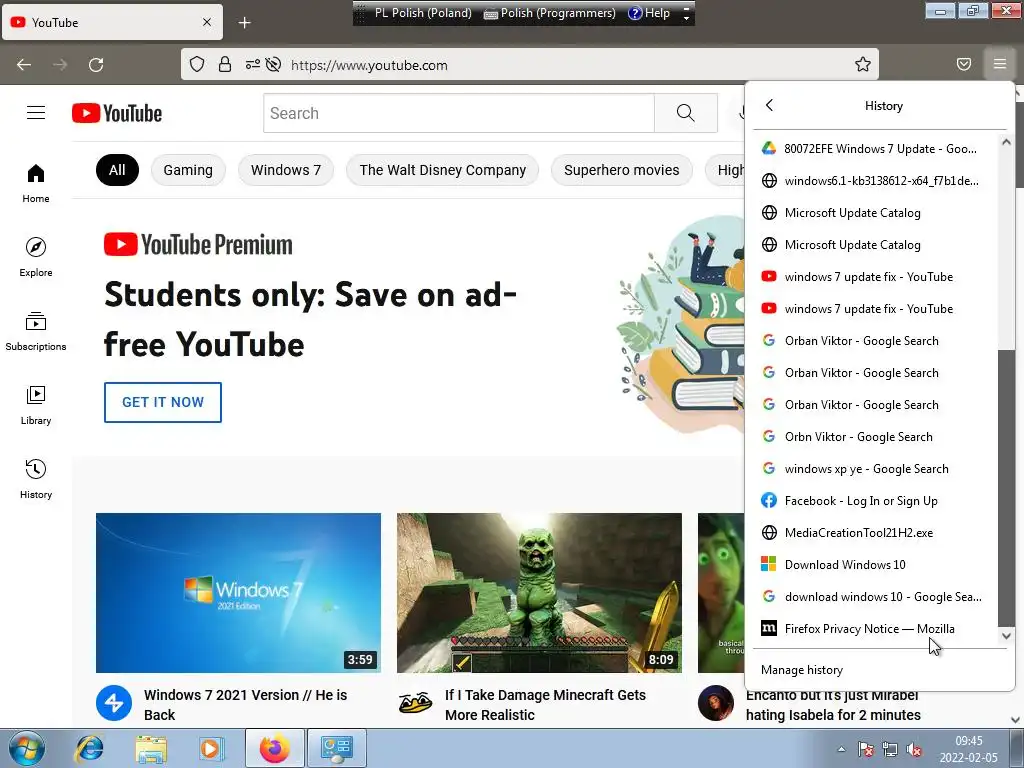Open Home in YouTube sidebar
The image size is (1024, 768).
[x=36, y=184]
